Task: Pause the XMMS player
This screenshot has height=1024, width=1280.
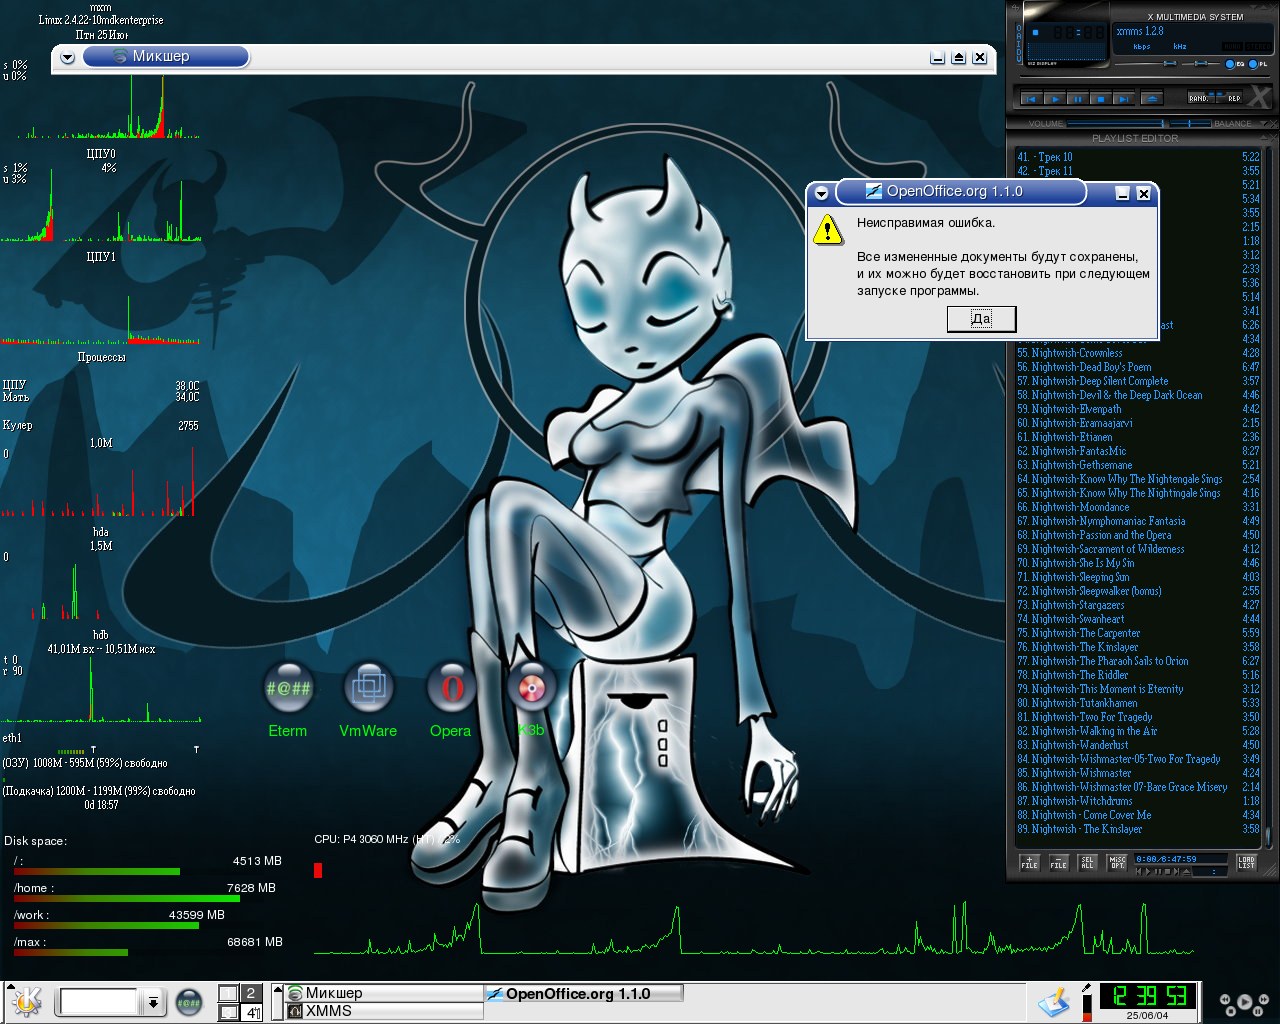Action: (1077, 99)
